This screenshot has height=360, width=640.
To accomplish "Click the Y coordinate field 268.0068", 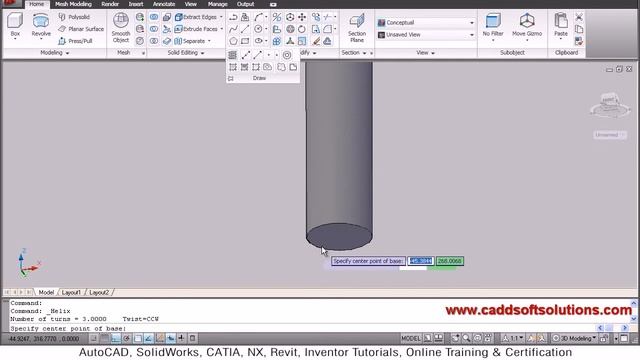I will (449, 261).
